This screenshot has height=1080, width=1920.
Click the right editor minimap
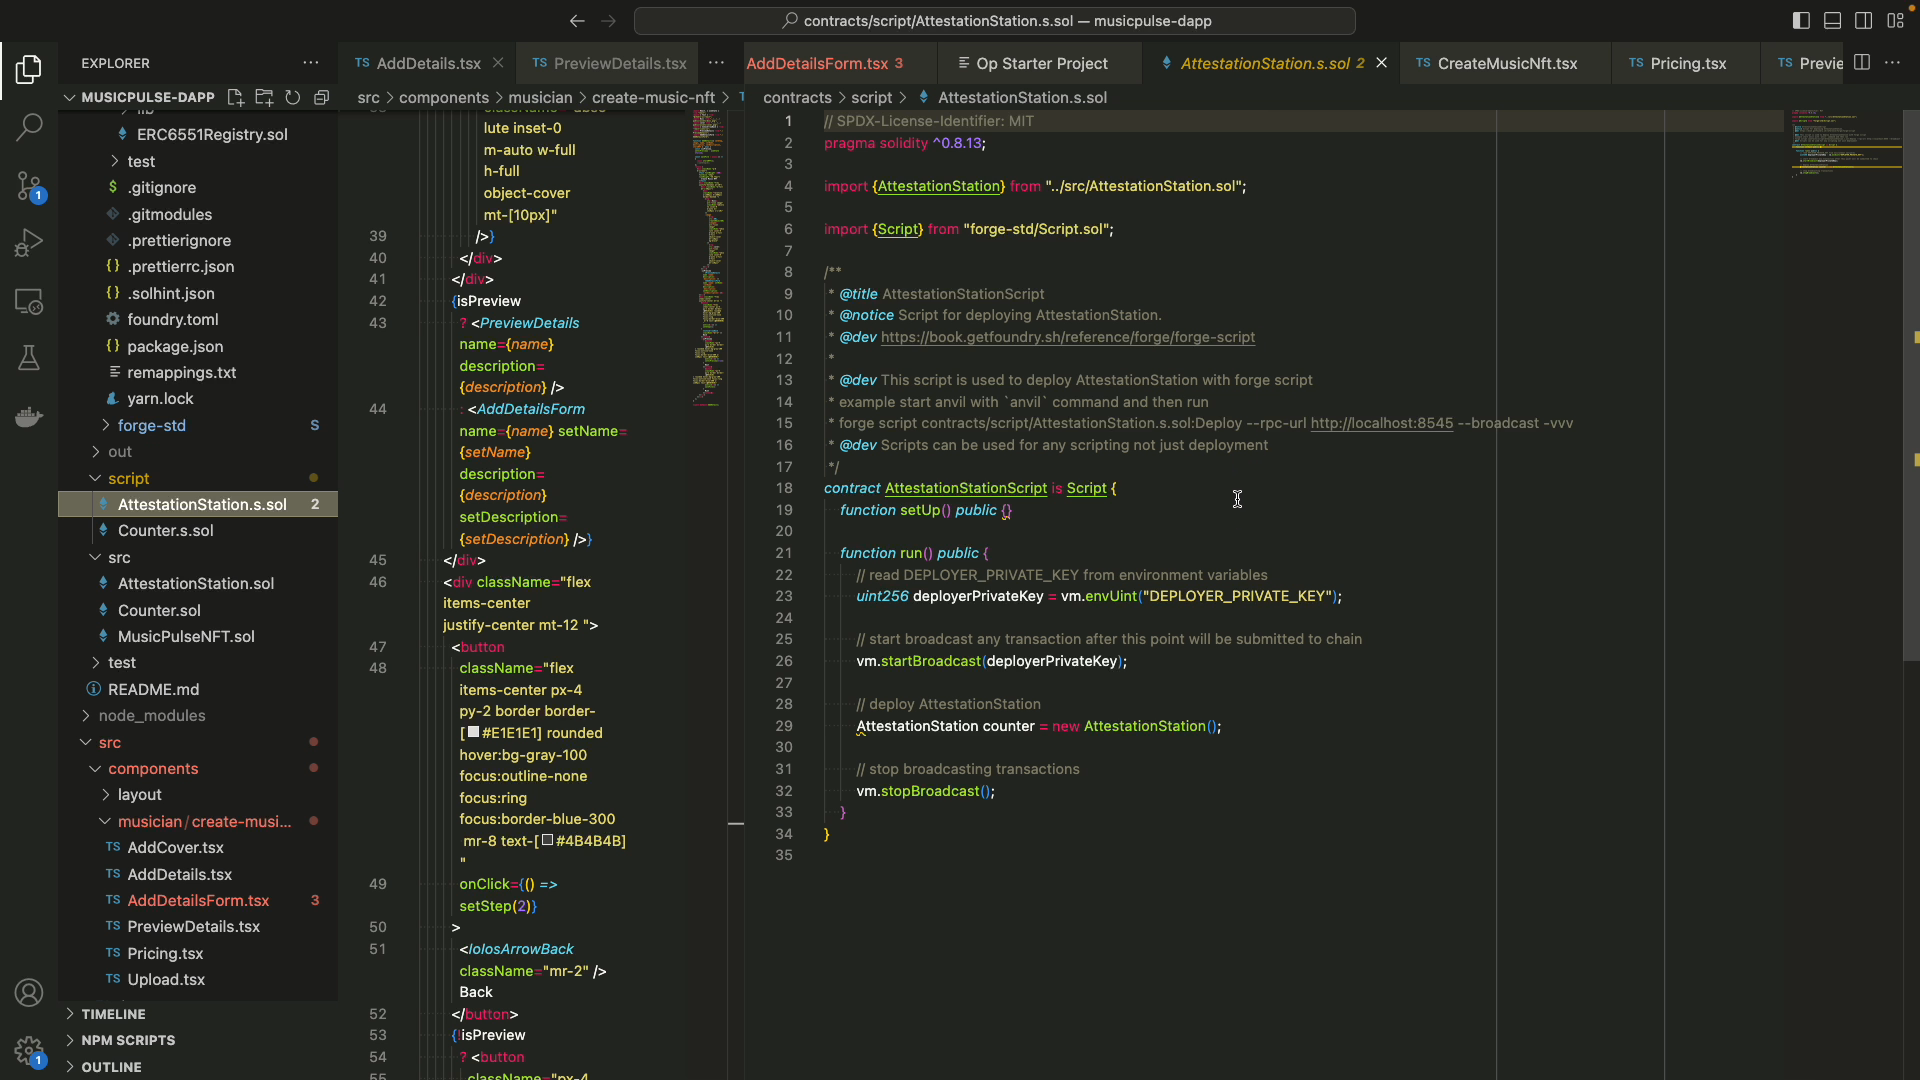pos(1845,145)
